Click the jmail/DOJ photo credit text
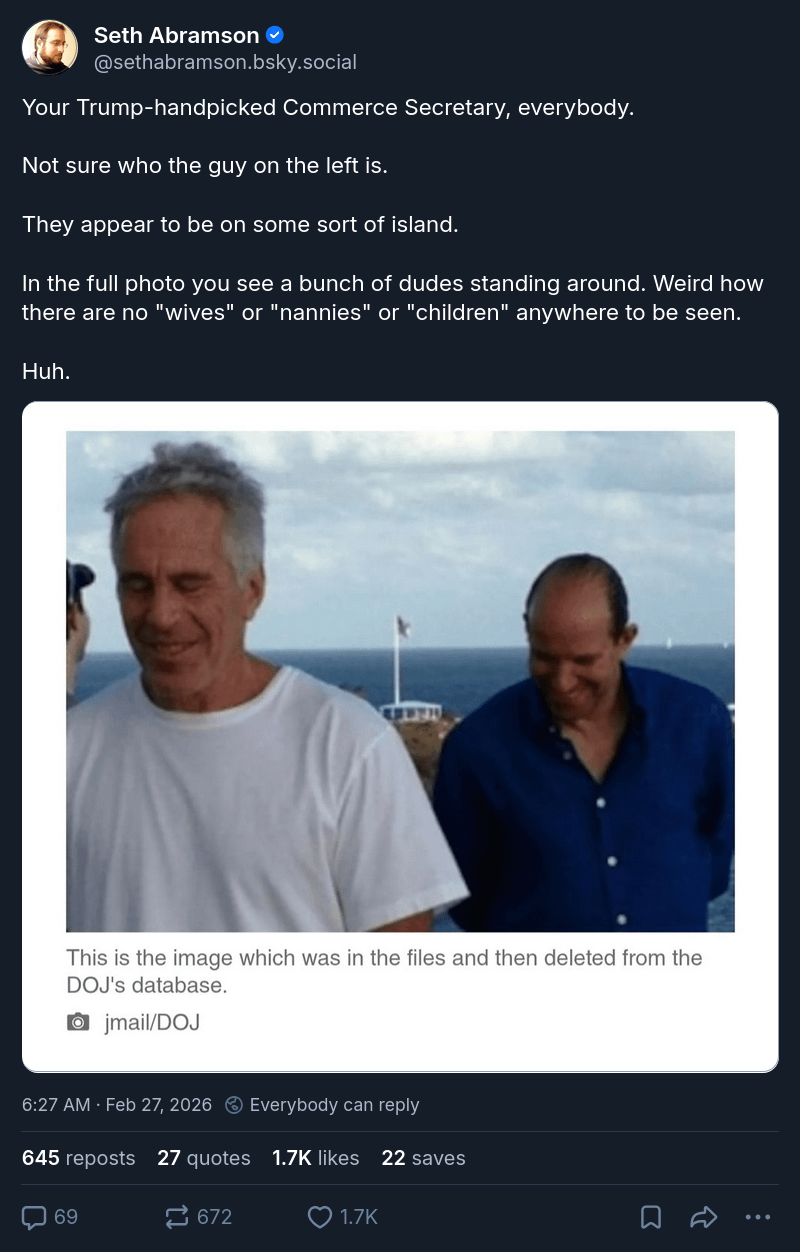800x1252 pixels. 152,1022
